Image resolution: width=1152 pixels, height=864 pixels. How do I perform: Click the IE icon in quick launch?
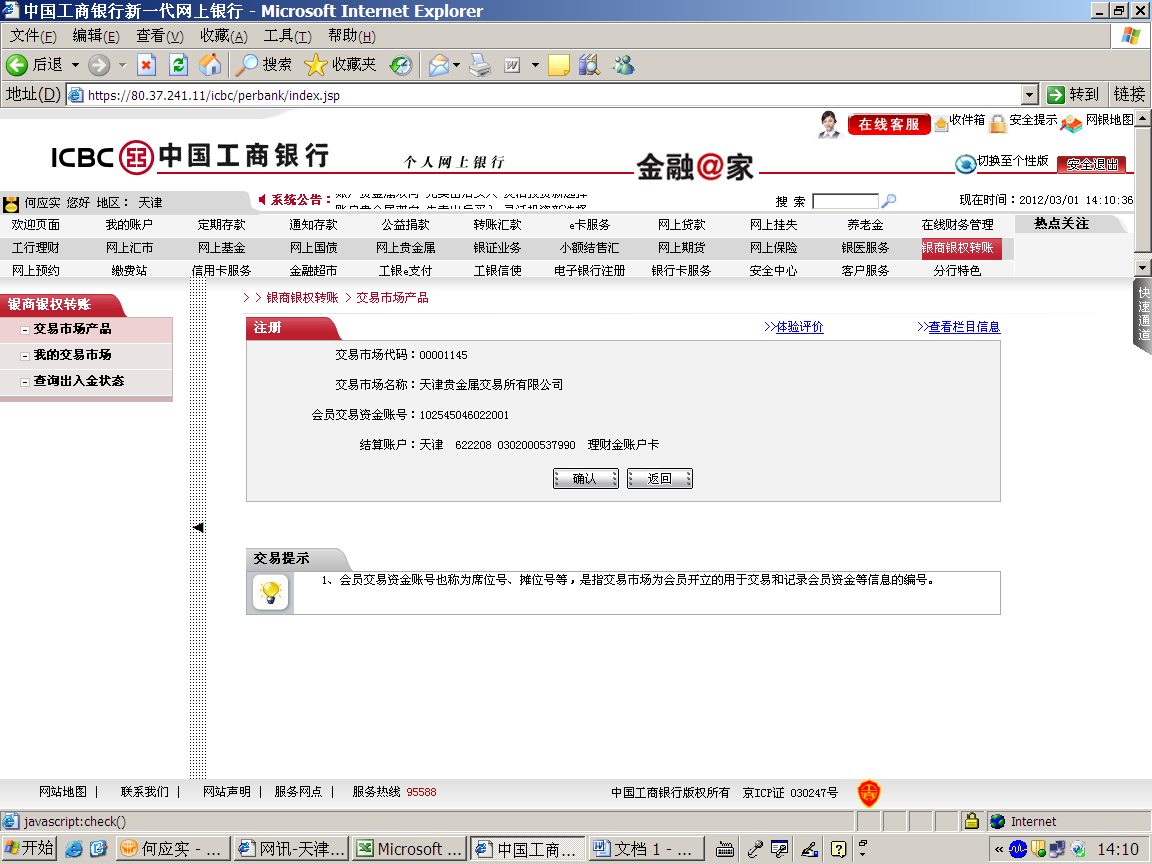(x=73, y=849)
